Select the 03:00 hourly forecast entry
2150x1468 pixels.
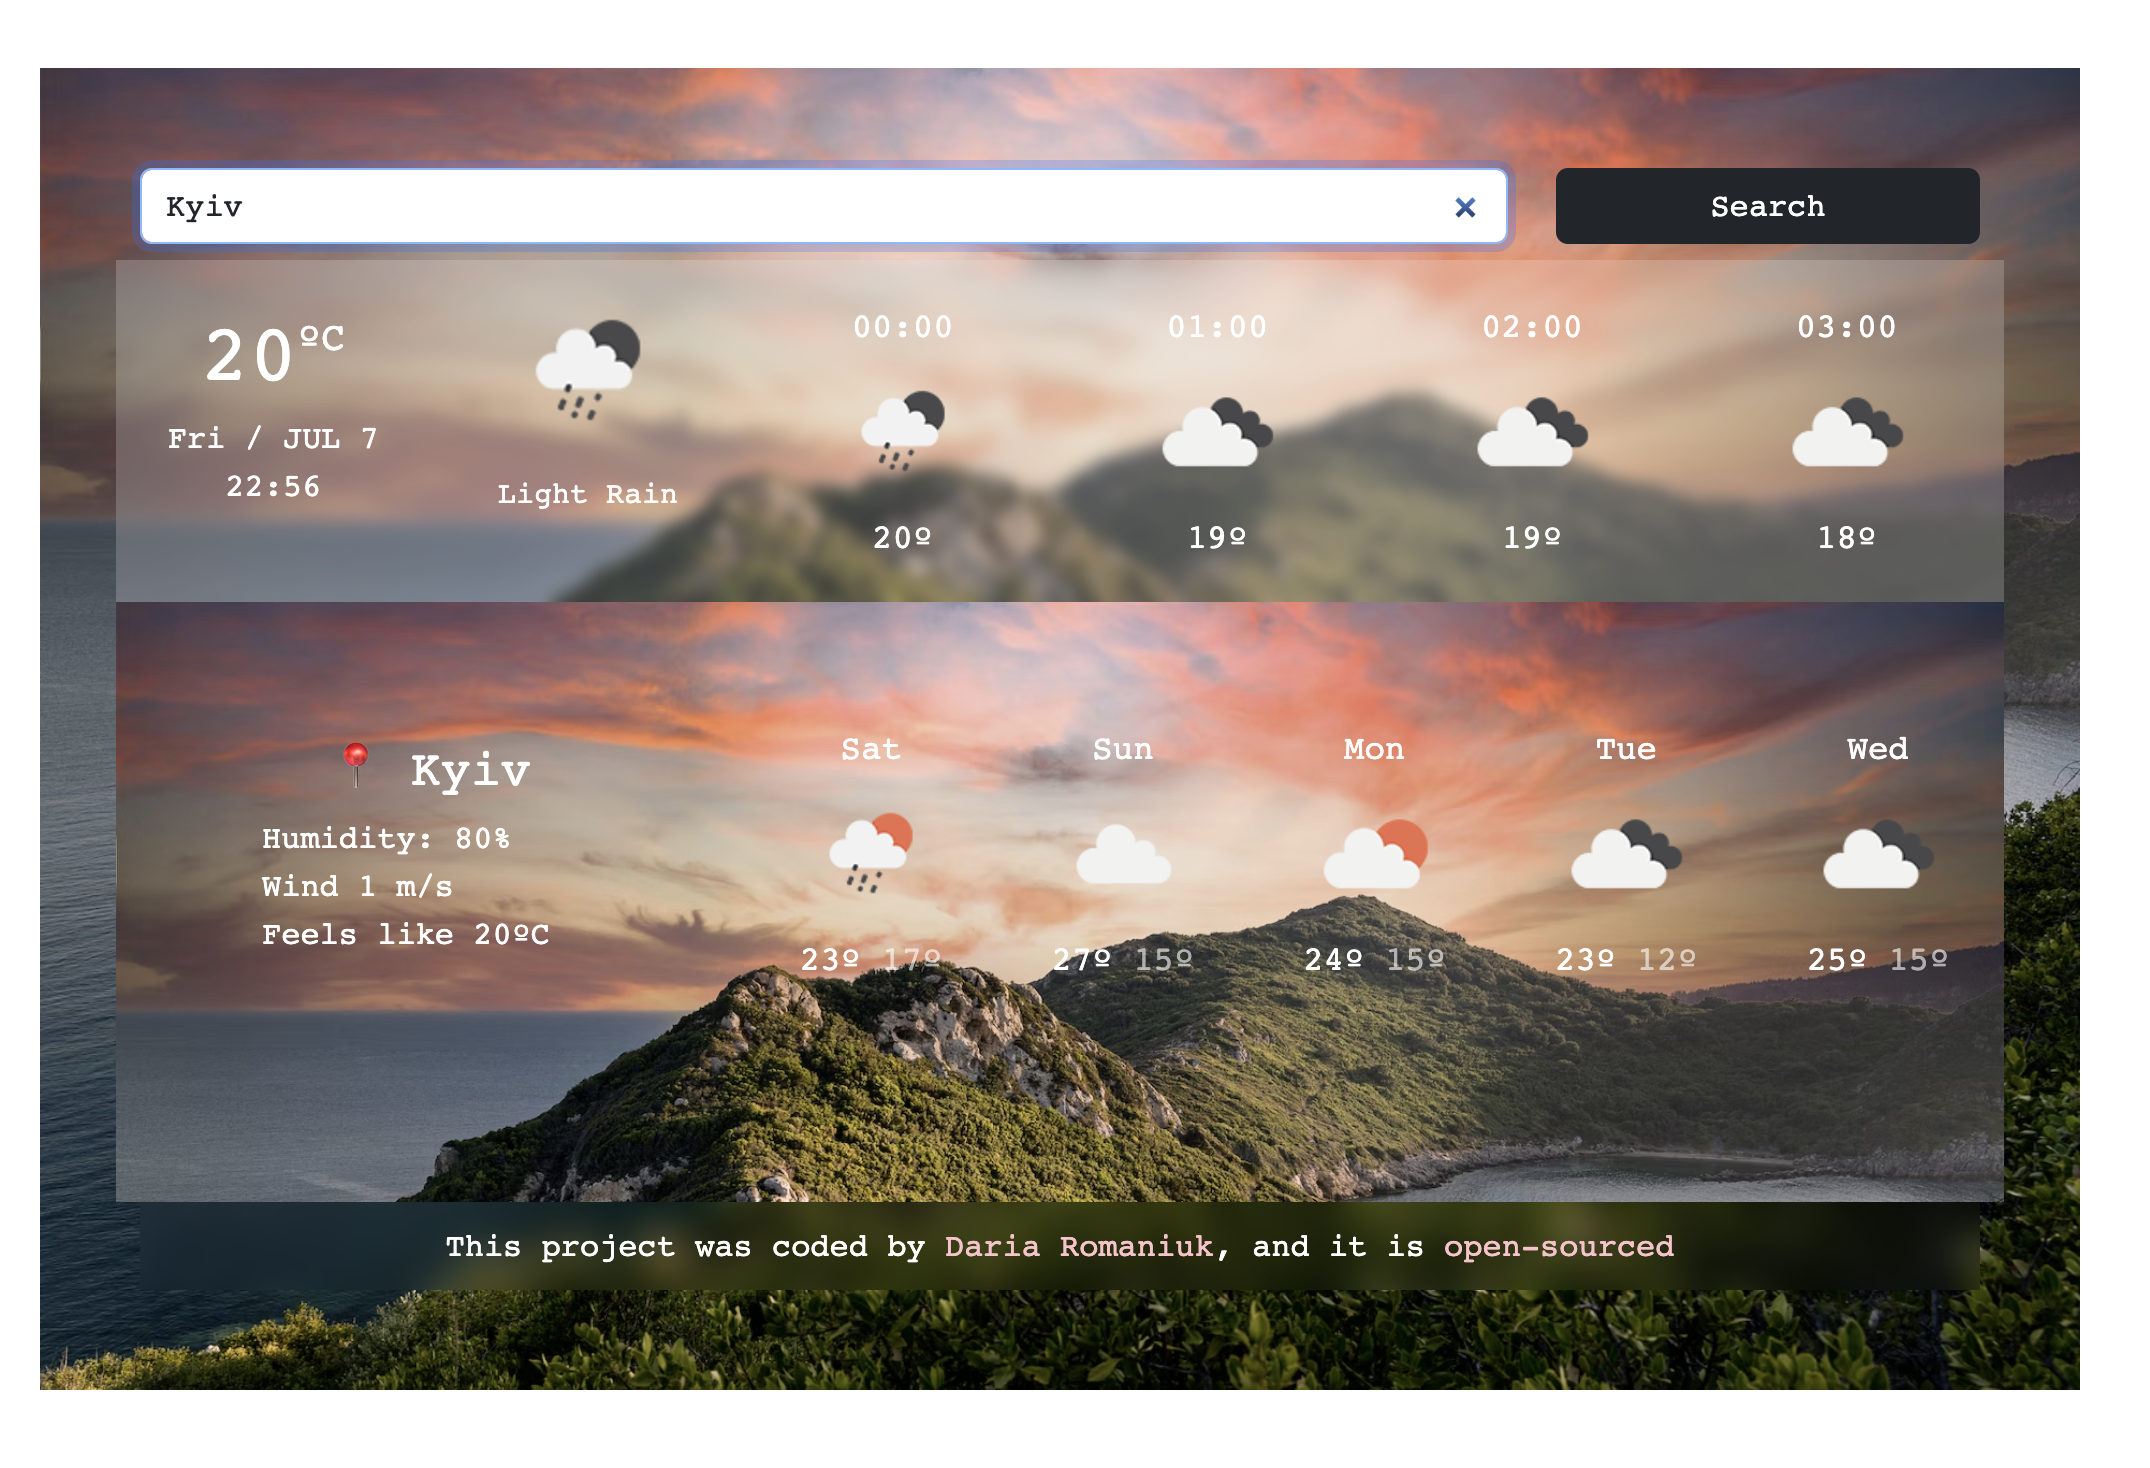click(x=1846, y=433)
